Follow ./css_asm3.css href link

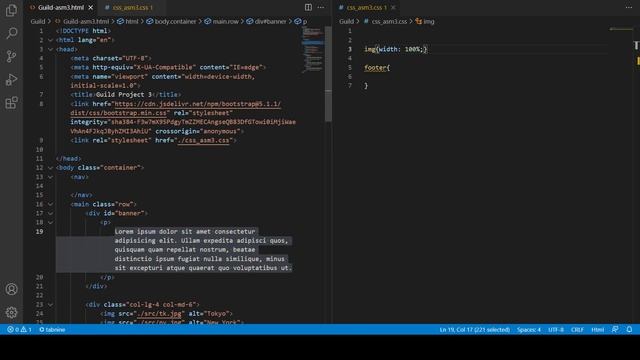(204, 140)
